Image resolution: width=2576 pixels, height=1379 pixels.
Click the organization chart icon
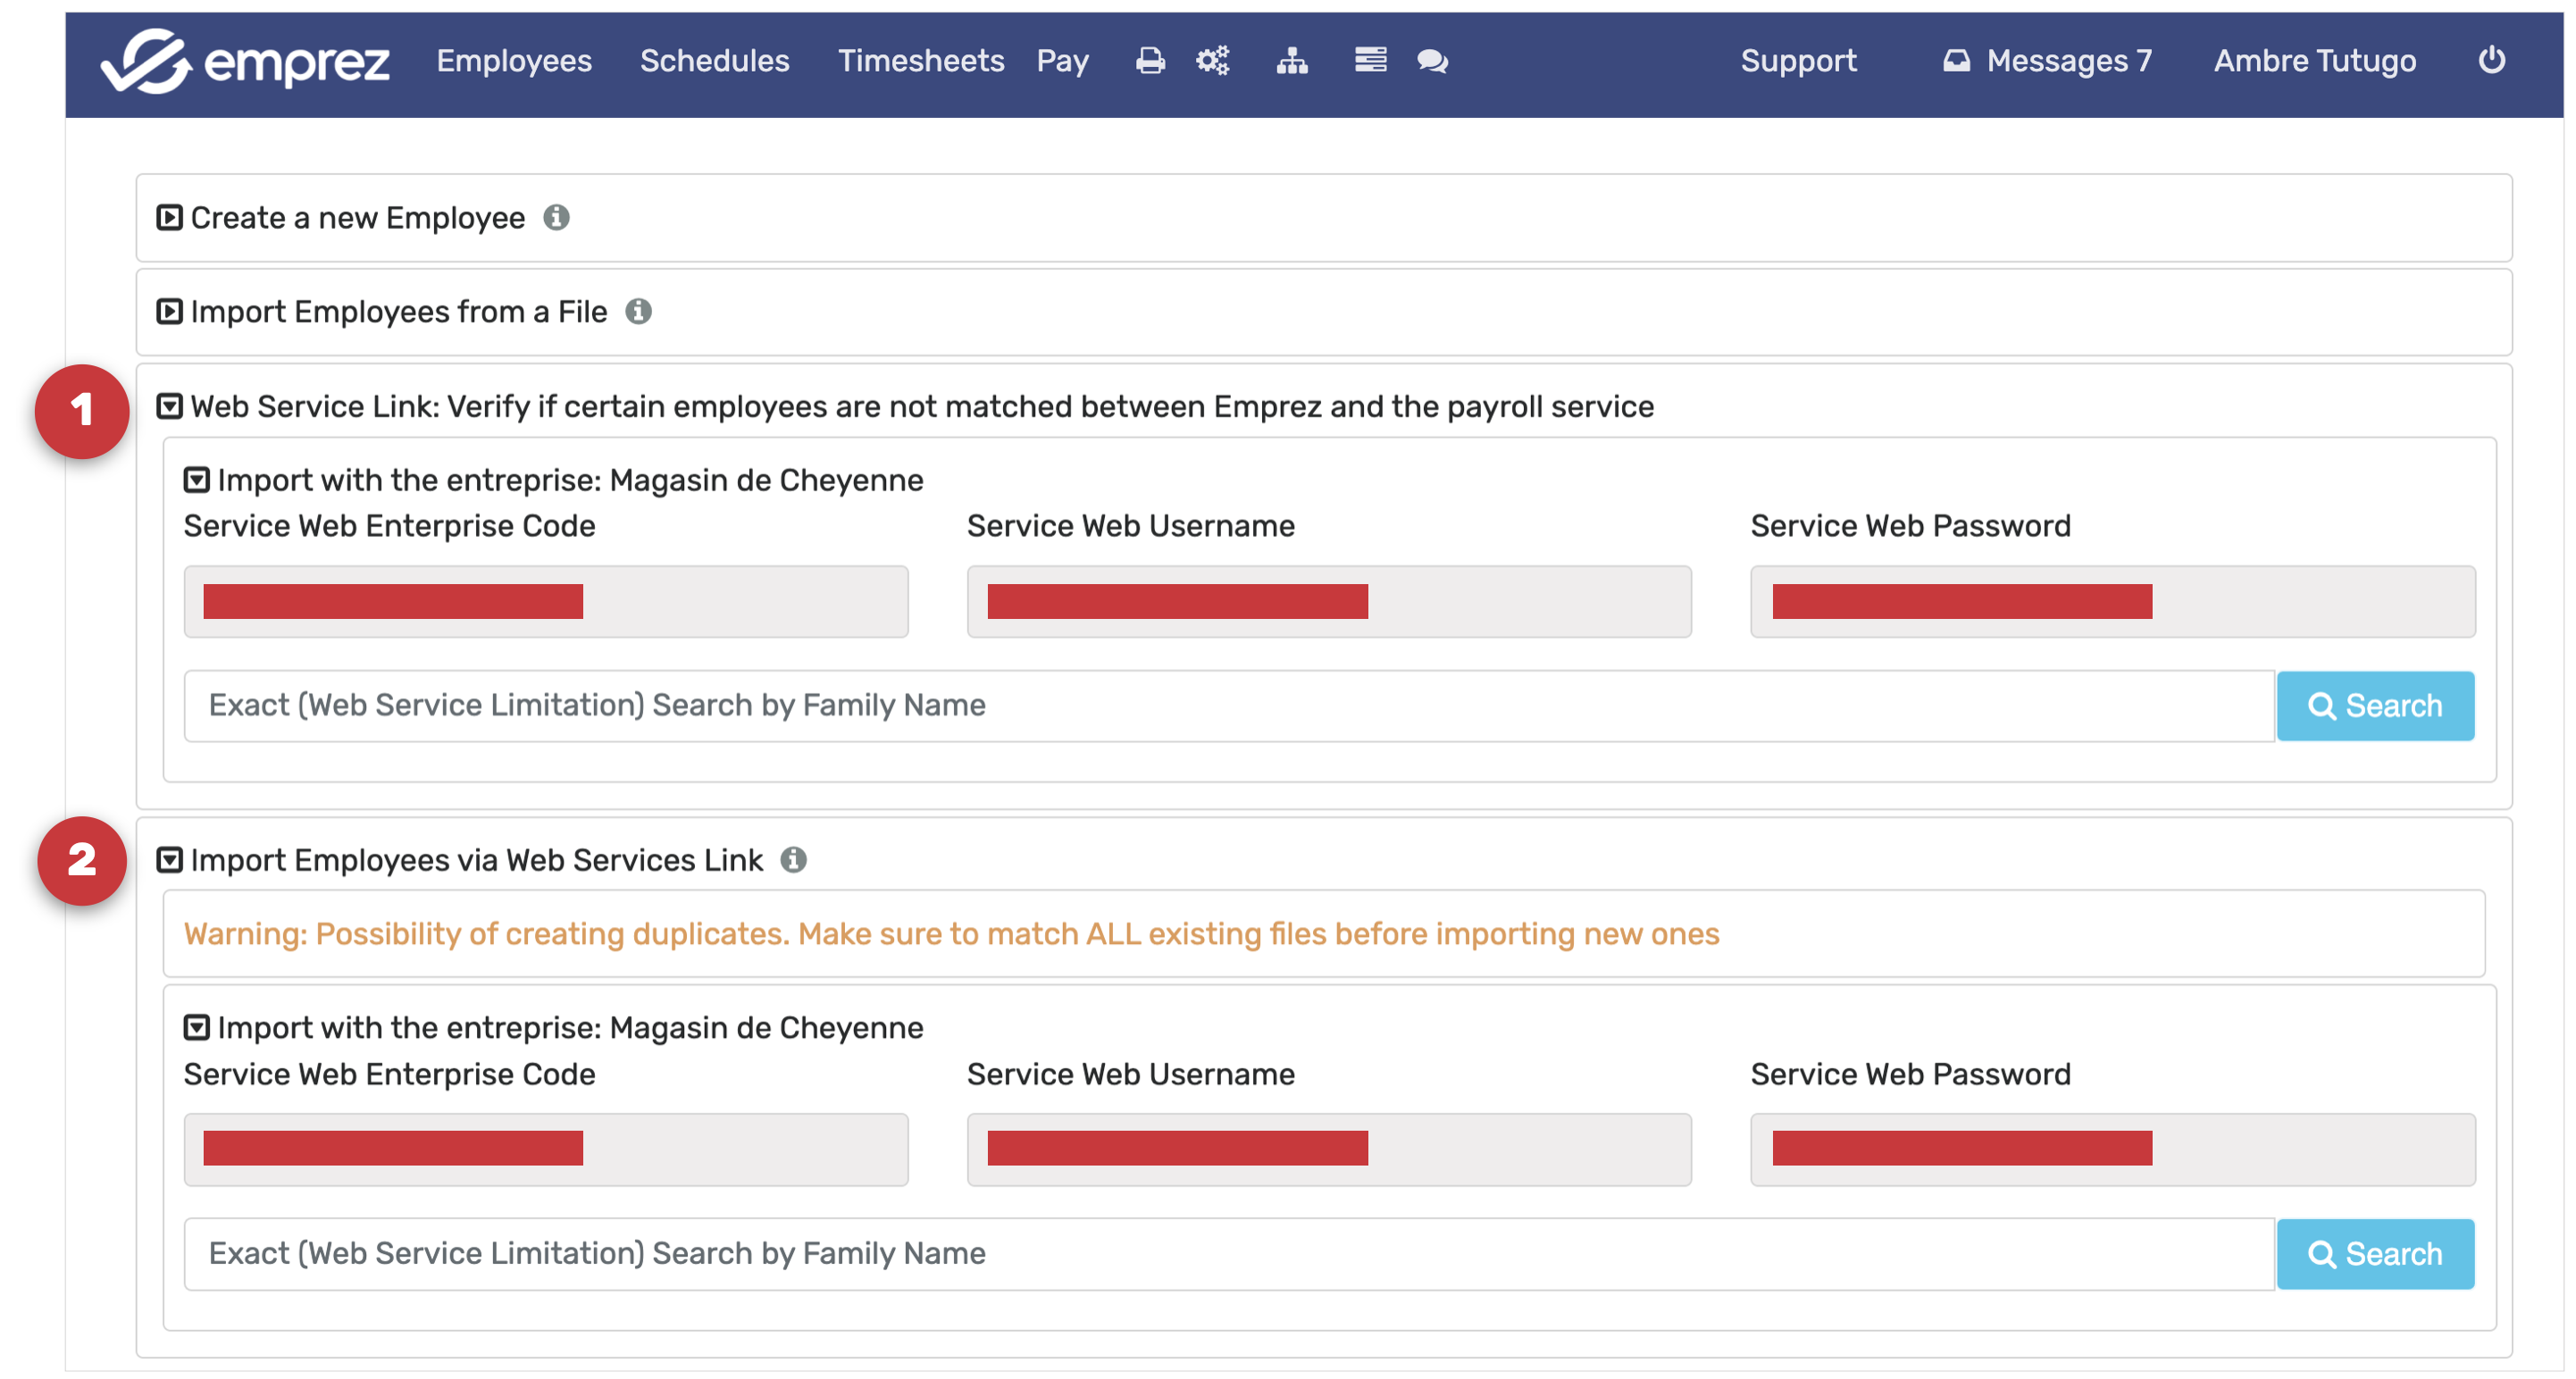[x=1292, y=62]
